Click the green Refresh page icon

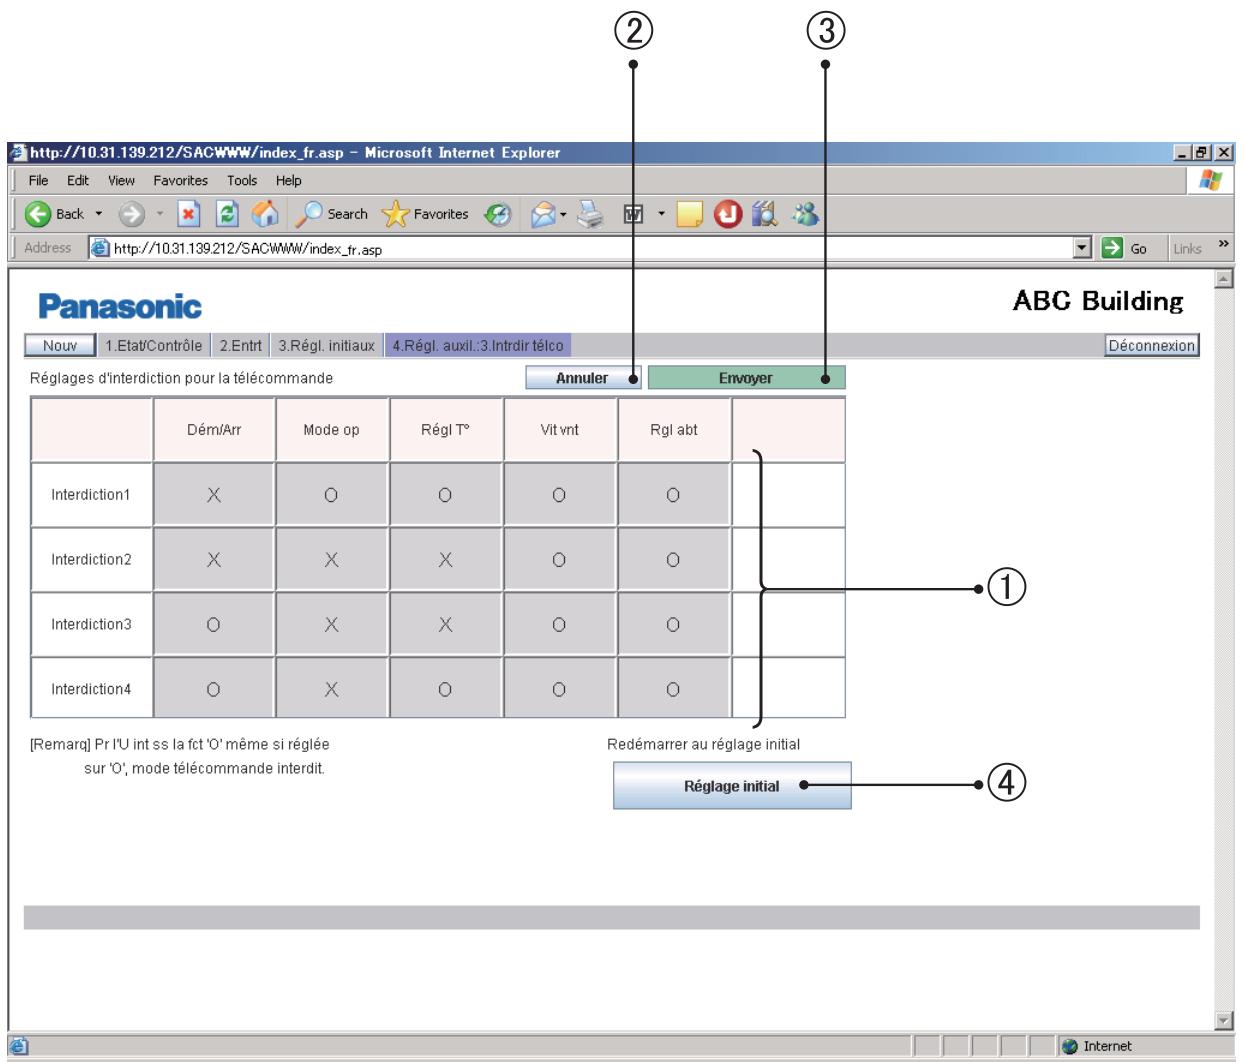point(227,214)
